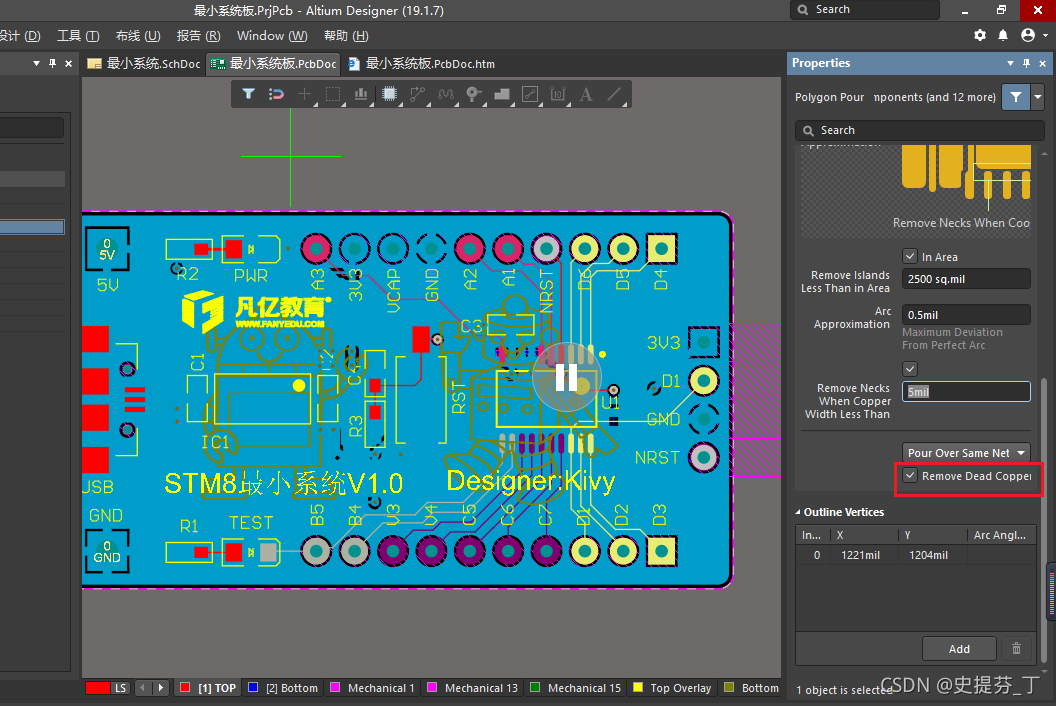Click the Add vertex button
This screenshot has height=706, width=1056.
pos(959,649)
